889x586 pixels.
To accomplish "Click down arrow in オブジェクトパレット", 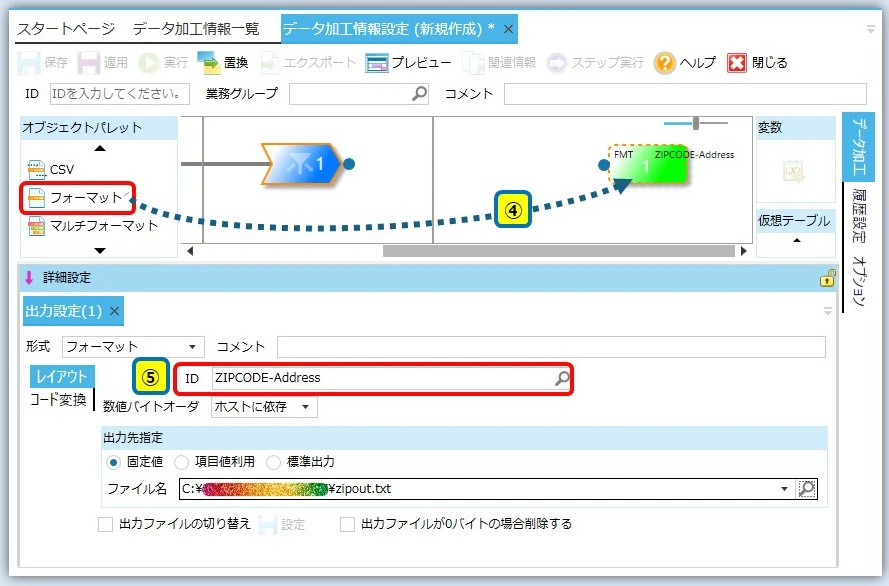I will point(100,250).
